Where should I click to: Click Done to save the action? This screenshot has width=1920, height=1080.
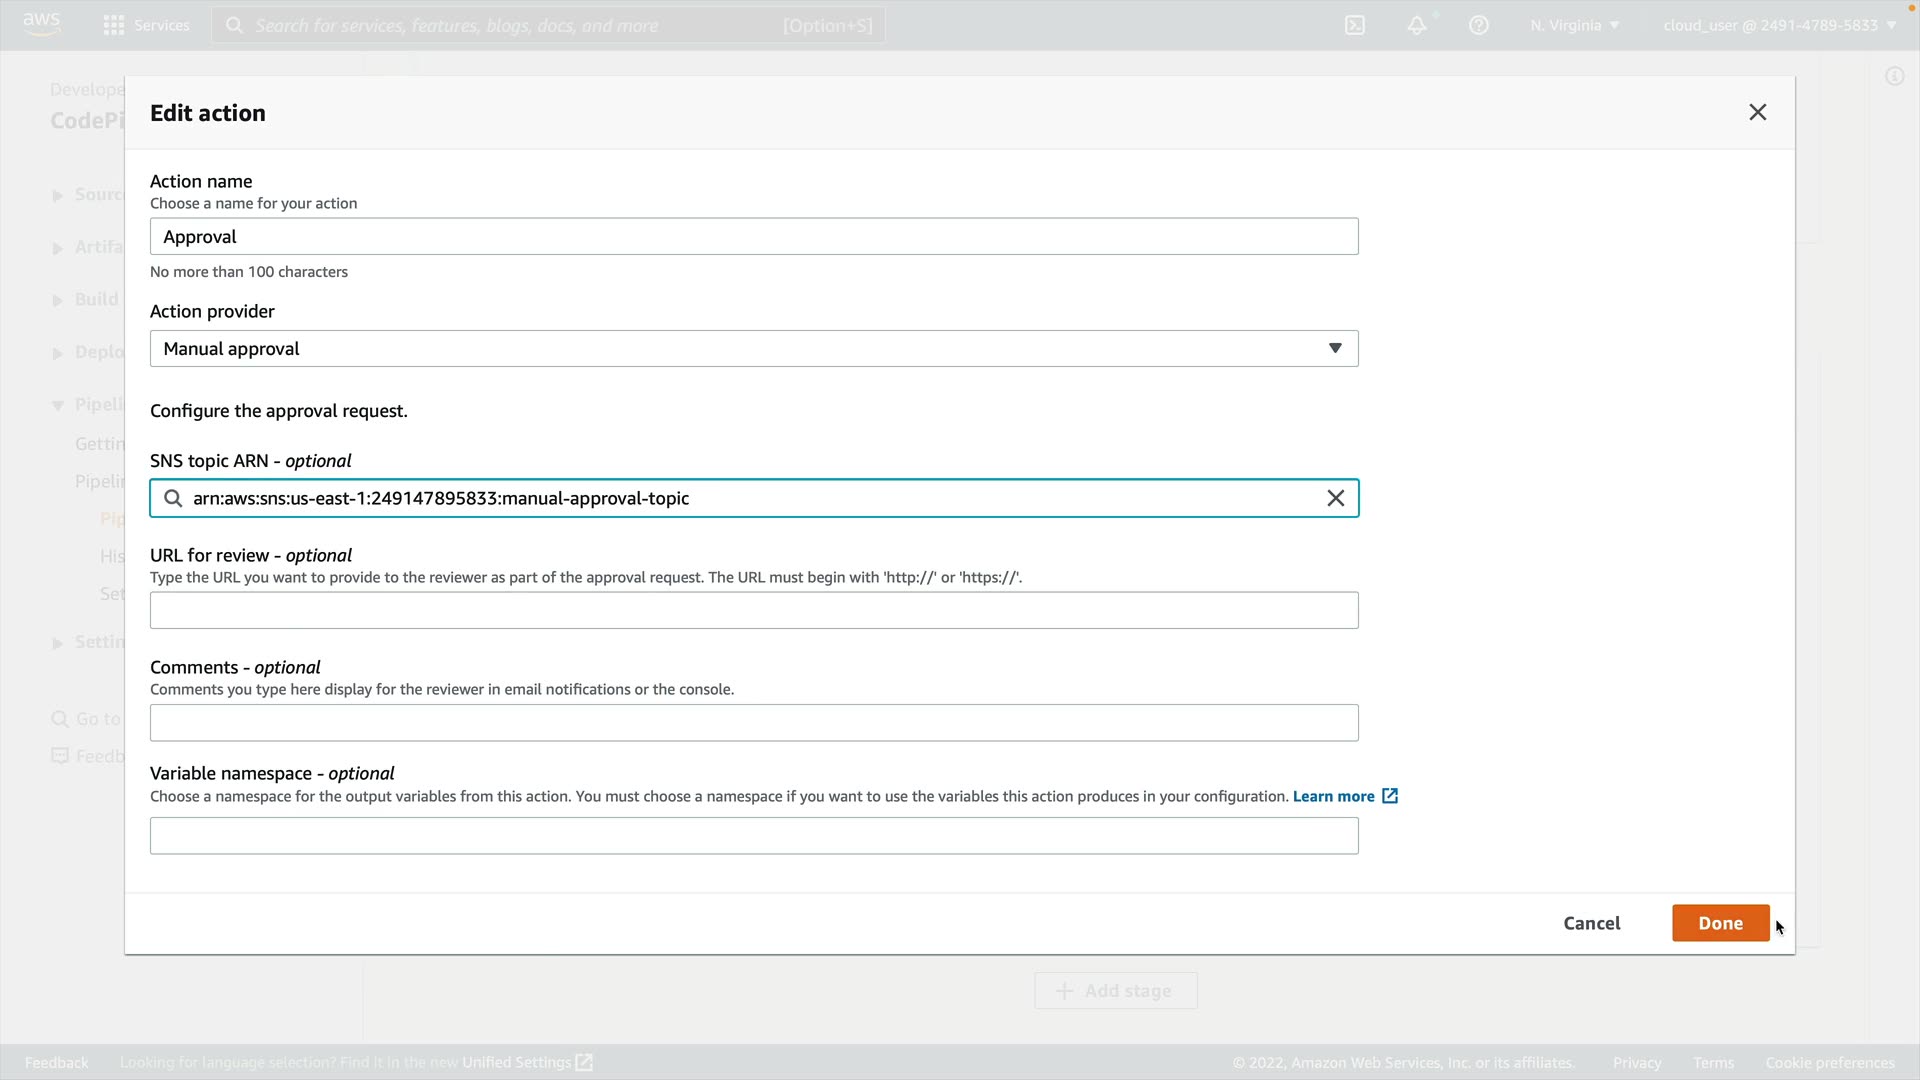click(x=1720, y=923)
